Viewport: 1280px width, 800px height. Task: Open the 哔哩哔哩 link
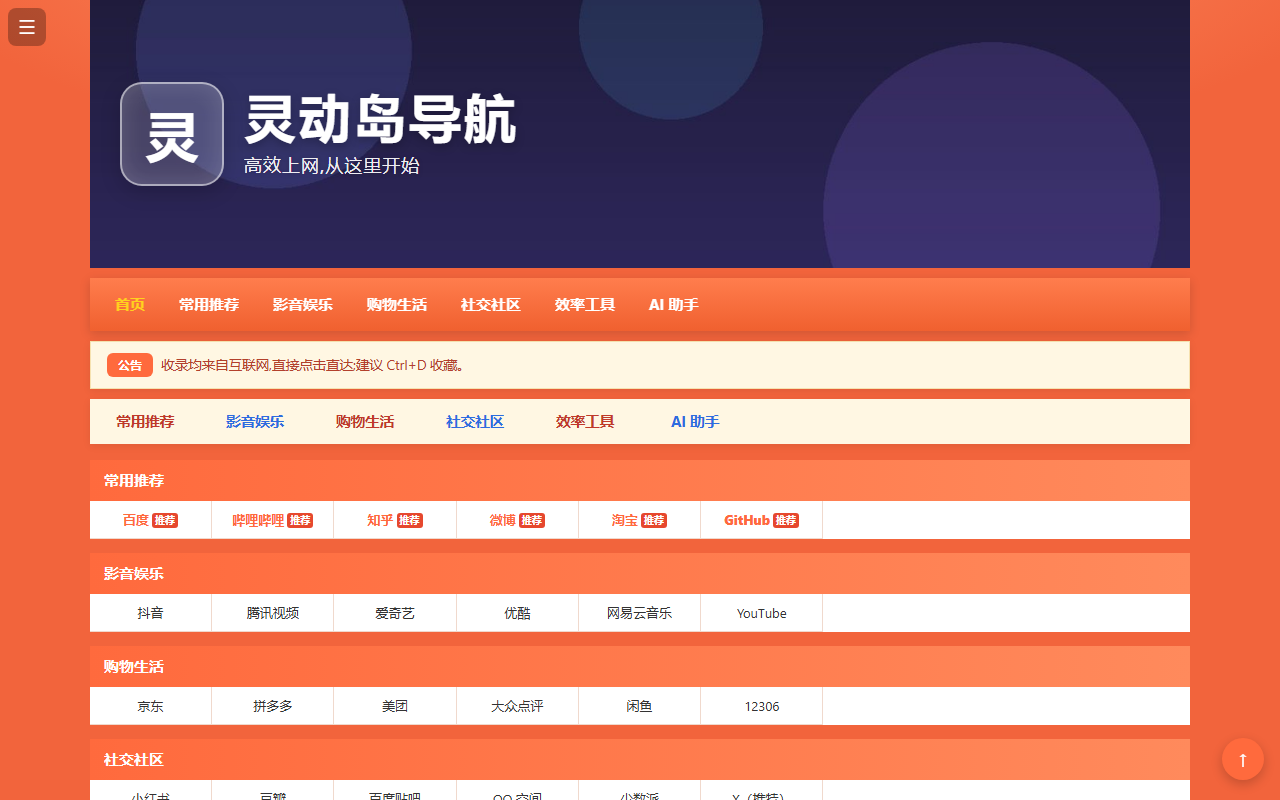pos(258,520)
